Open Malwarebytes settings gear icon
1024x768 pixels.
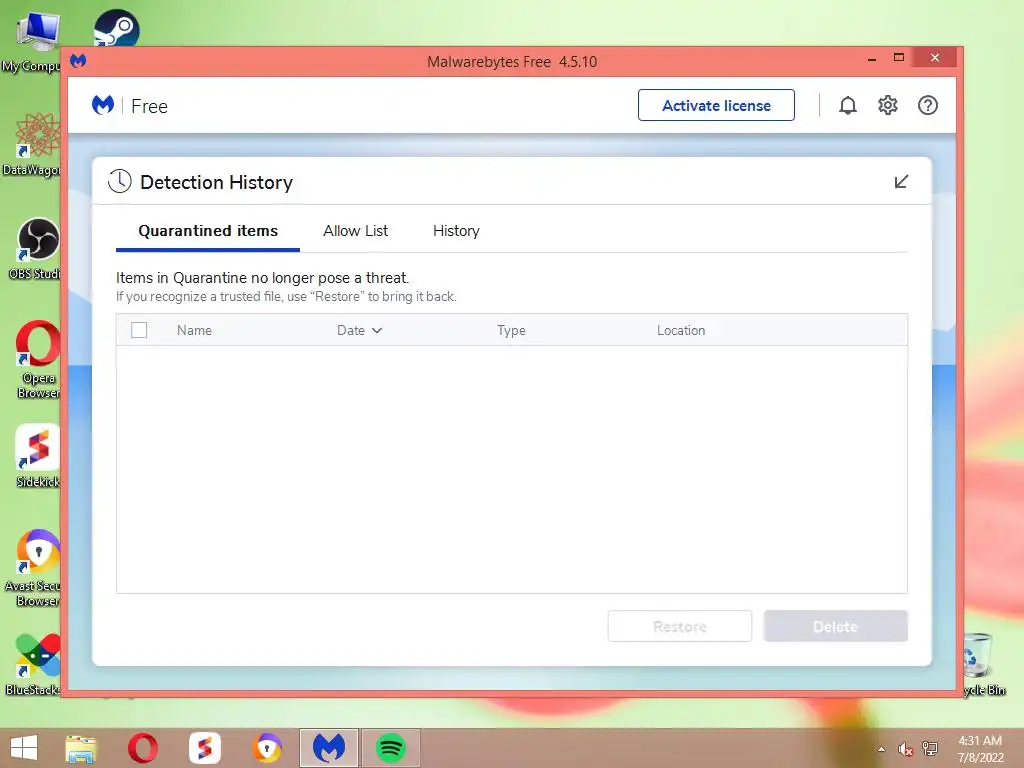[x=888, y=105]
